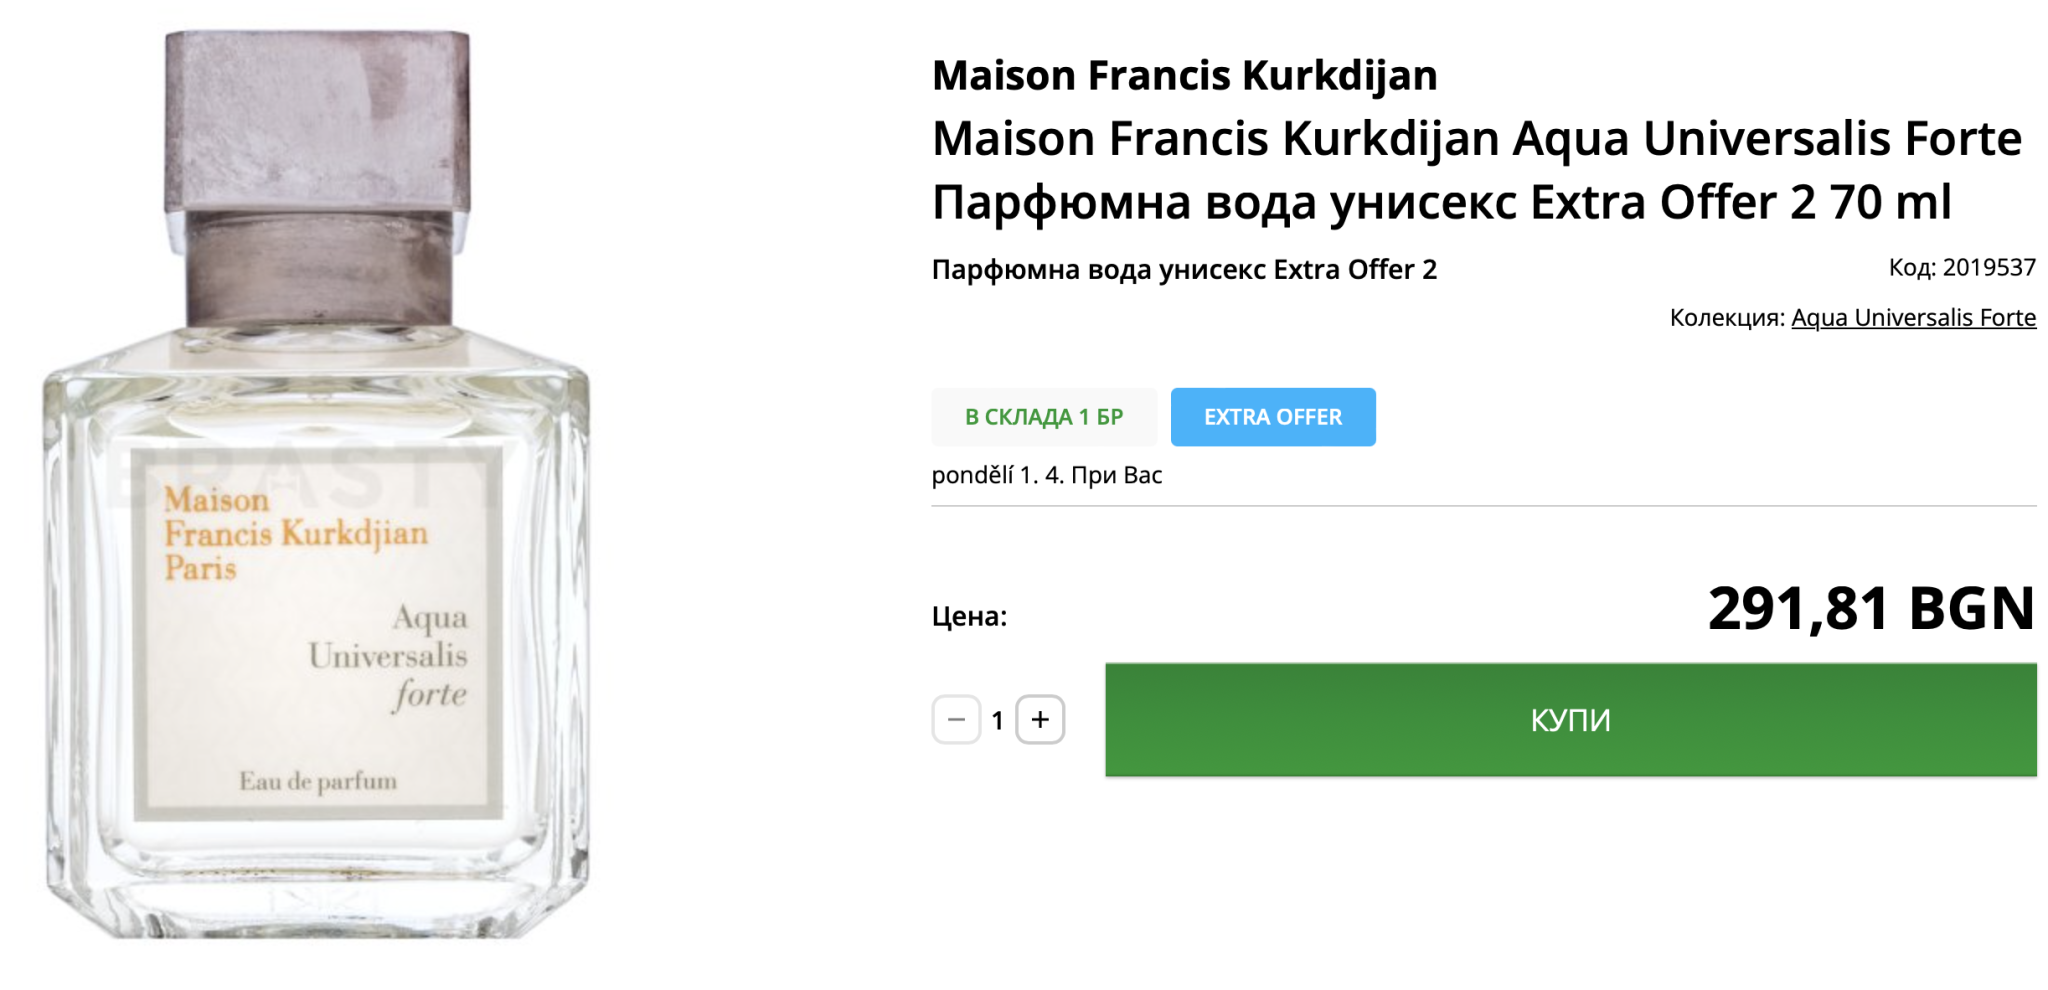
Task: Open the Aqua Universalis Forte collection link
Action: (1913, 318)
